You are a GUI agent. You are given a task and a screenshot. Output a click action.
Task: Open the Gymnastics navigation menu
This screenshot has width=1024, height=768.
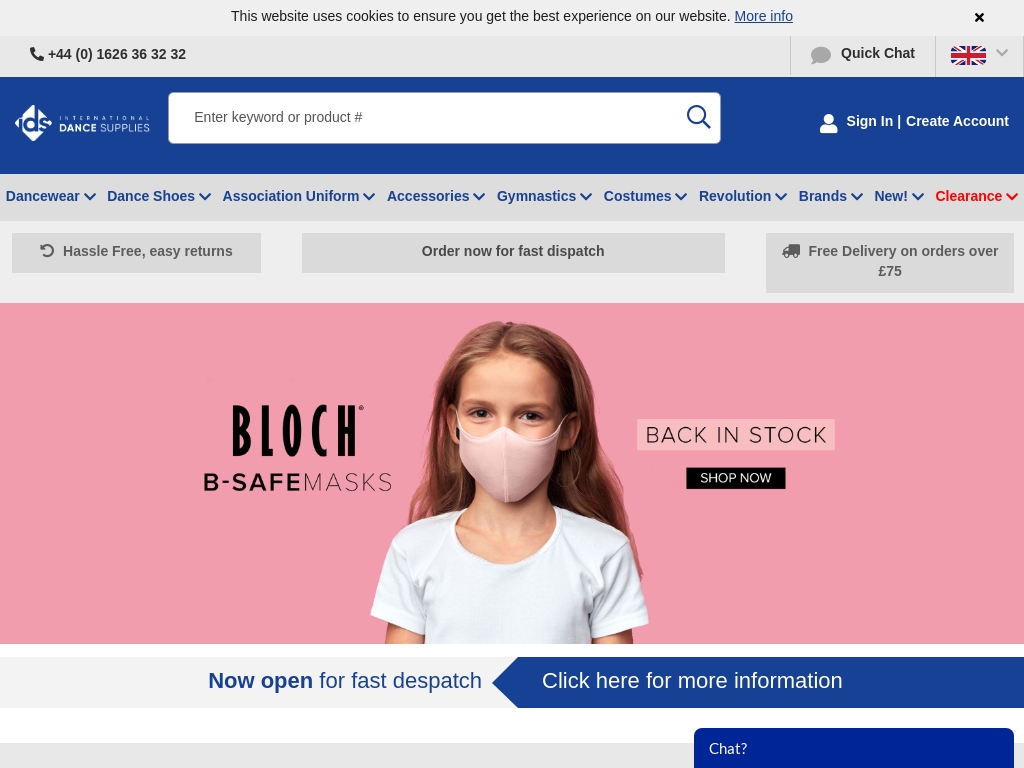544,196
